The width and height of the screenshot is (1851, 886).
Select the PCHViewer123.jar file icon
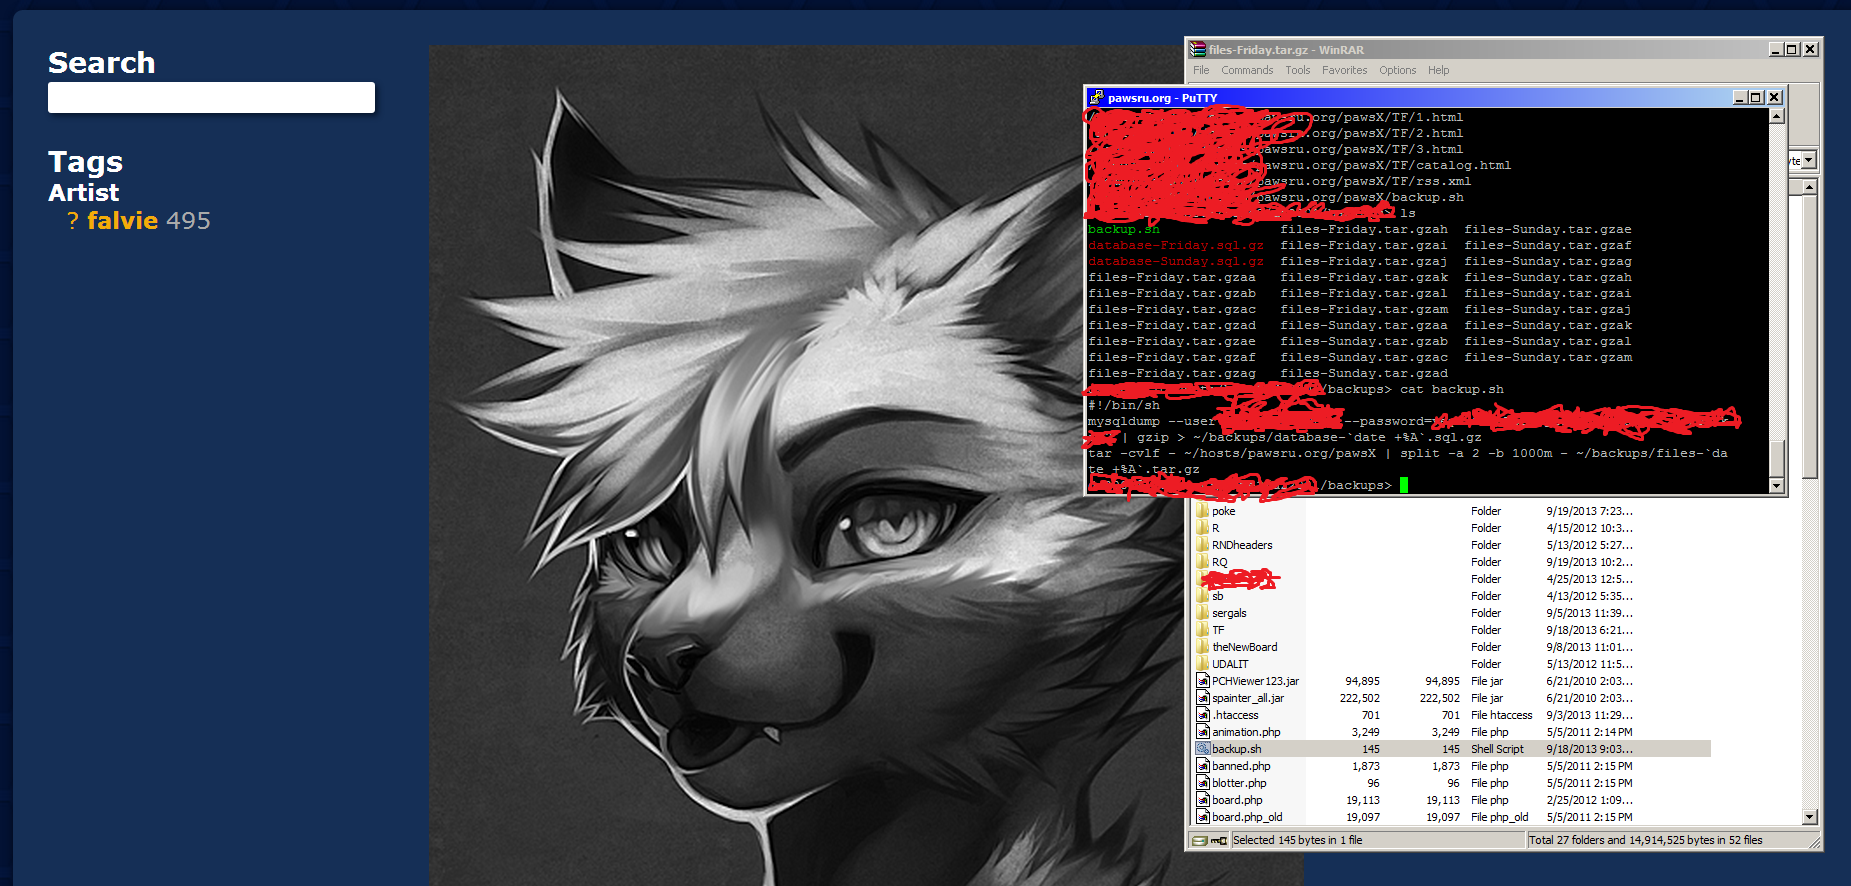coord(1203,681)
